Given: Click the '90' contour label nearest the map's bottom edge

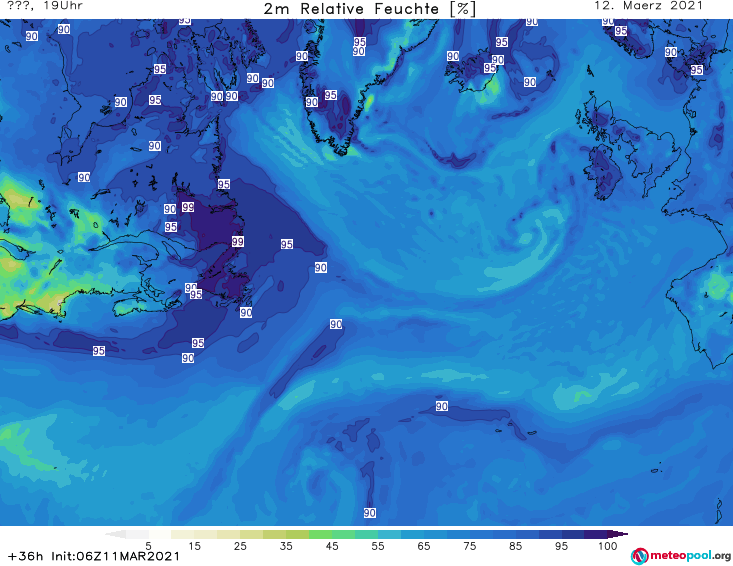Looking at the screenshot, I should click(370, 513).
